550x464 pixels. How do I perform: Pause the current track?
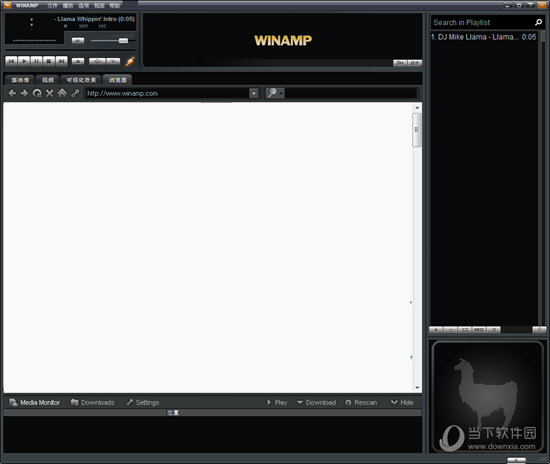point(36,61)
